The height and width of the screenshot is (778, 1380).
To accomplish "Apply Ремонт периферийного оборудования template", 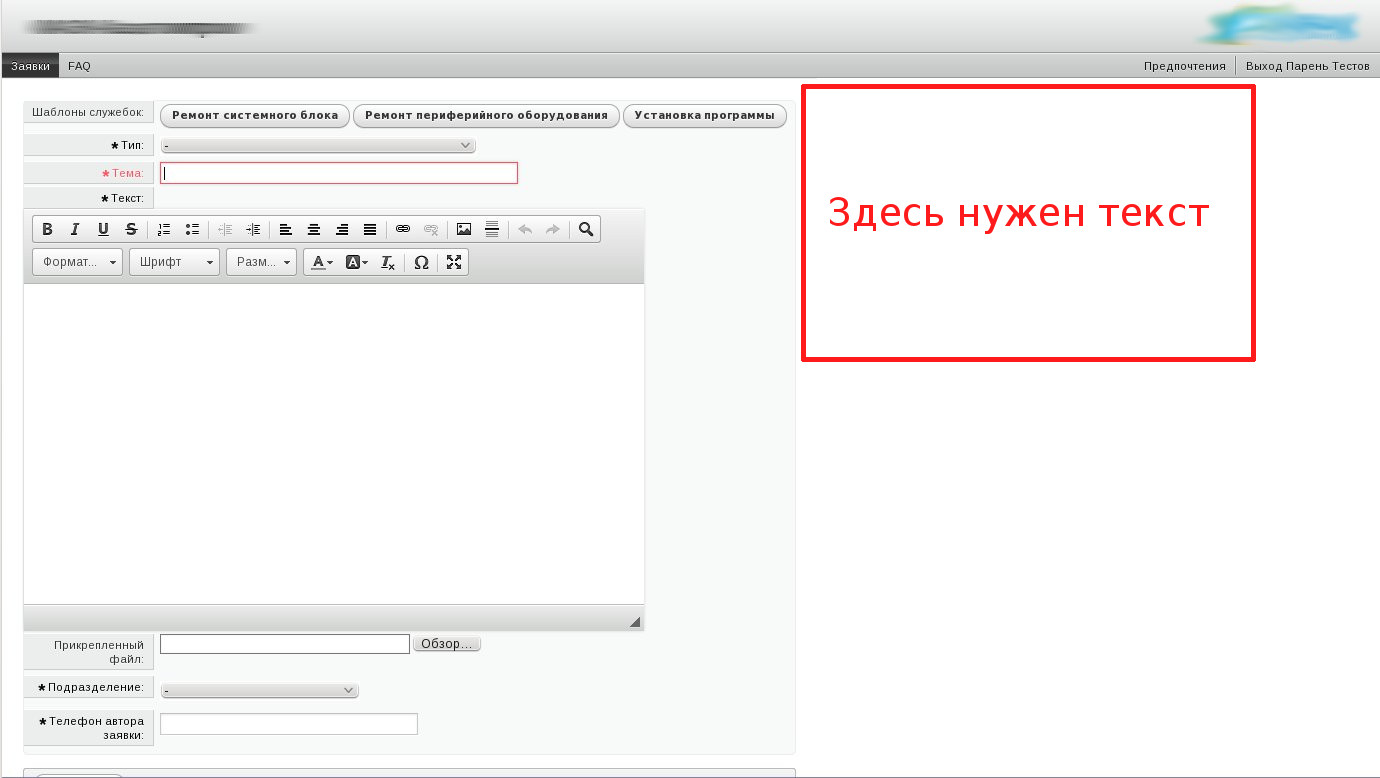I will [486, 115].
